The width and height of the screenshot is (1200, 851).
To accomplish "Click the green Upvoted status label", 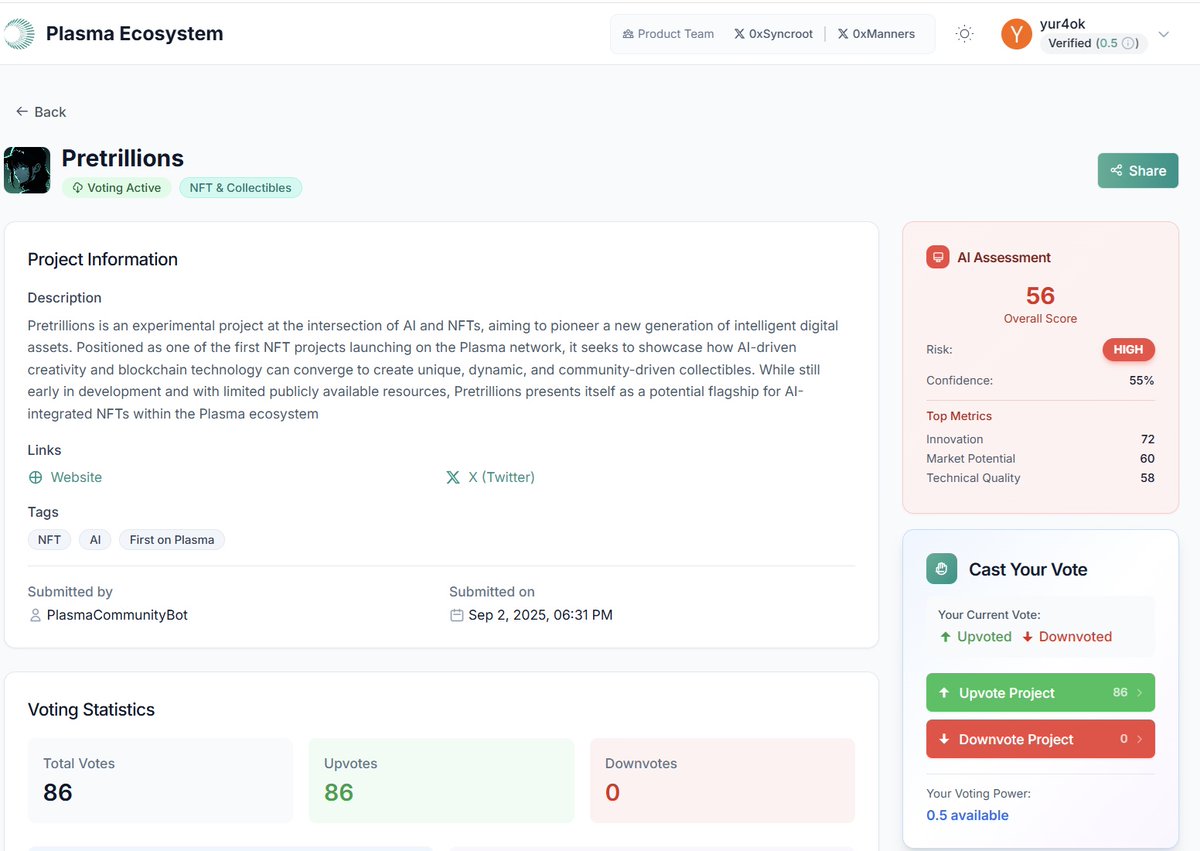I will 975,637.
